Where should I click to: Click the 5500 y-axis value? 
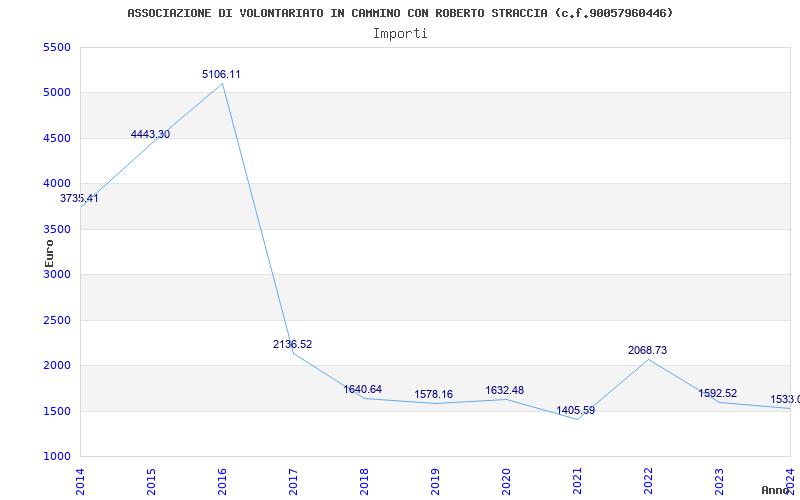(57, 47)
